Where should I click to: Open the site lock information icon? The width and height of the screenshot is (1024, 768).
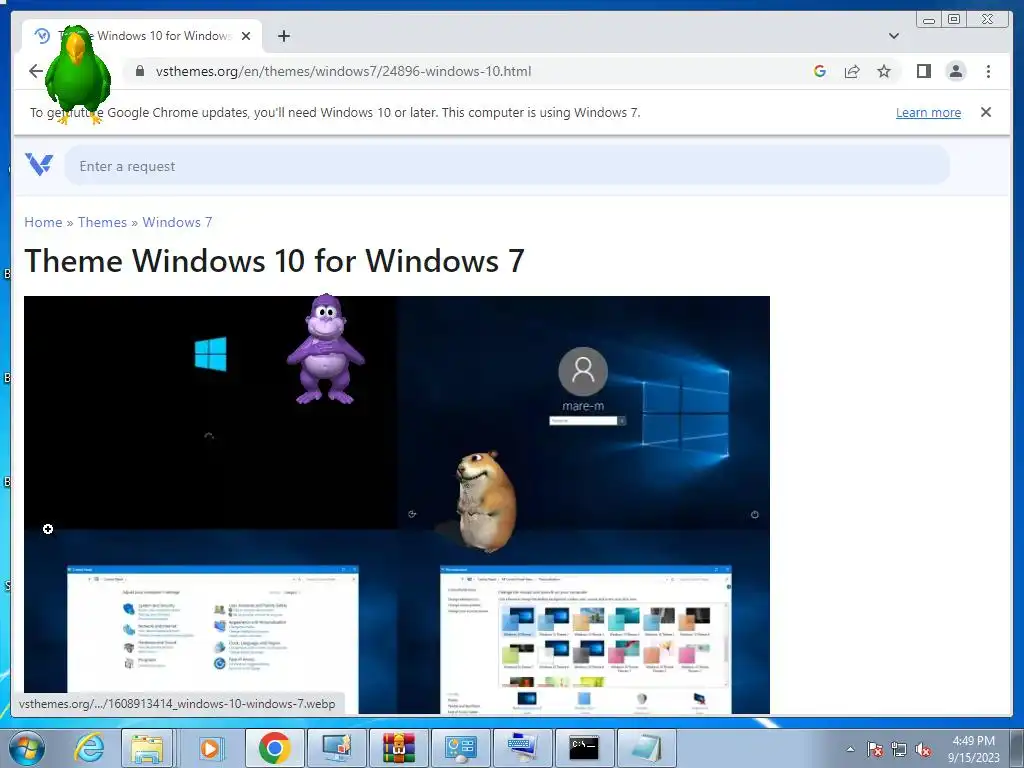tap(139, 71)
